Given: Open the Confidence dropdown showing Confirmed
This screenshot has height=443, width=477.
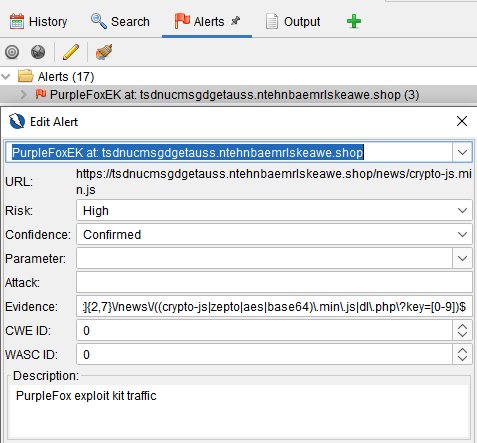Looking at the screenshot, I should [x=274, y=234].
